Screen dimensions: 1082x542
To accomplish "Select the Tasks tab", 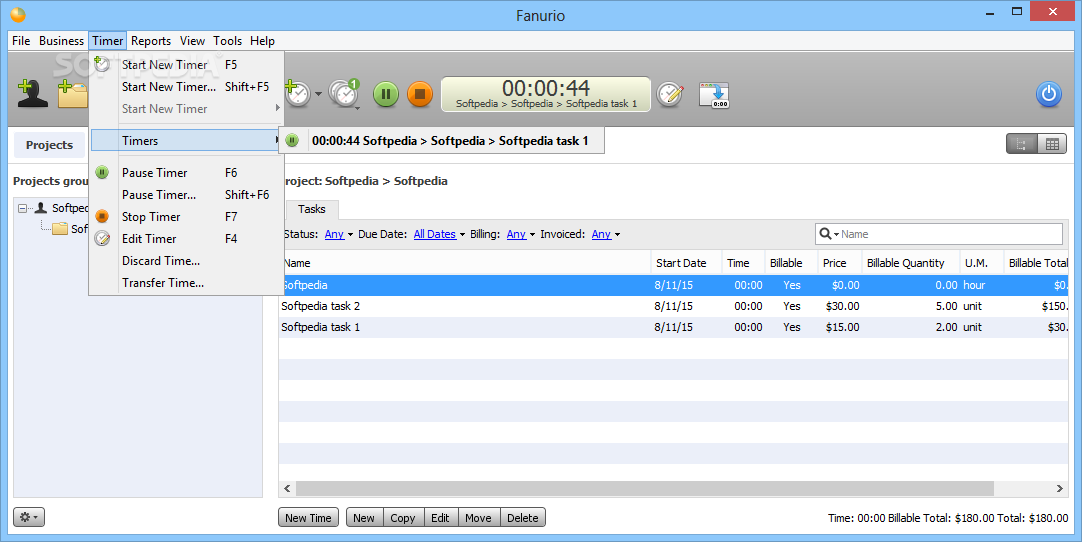I will click(311, 209).
